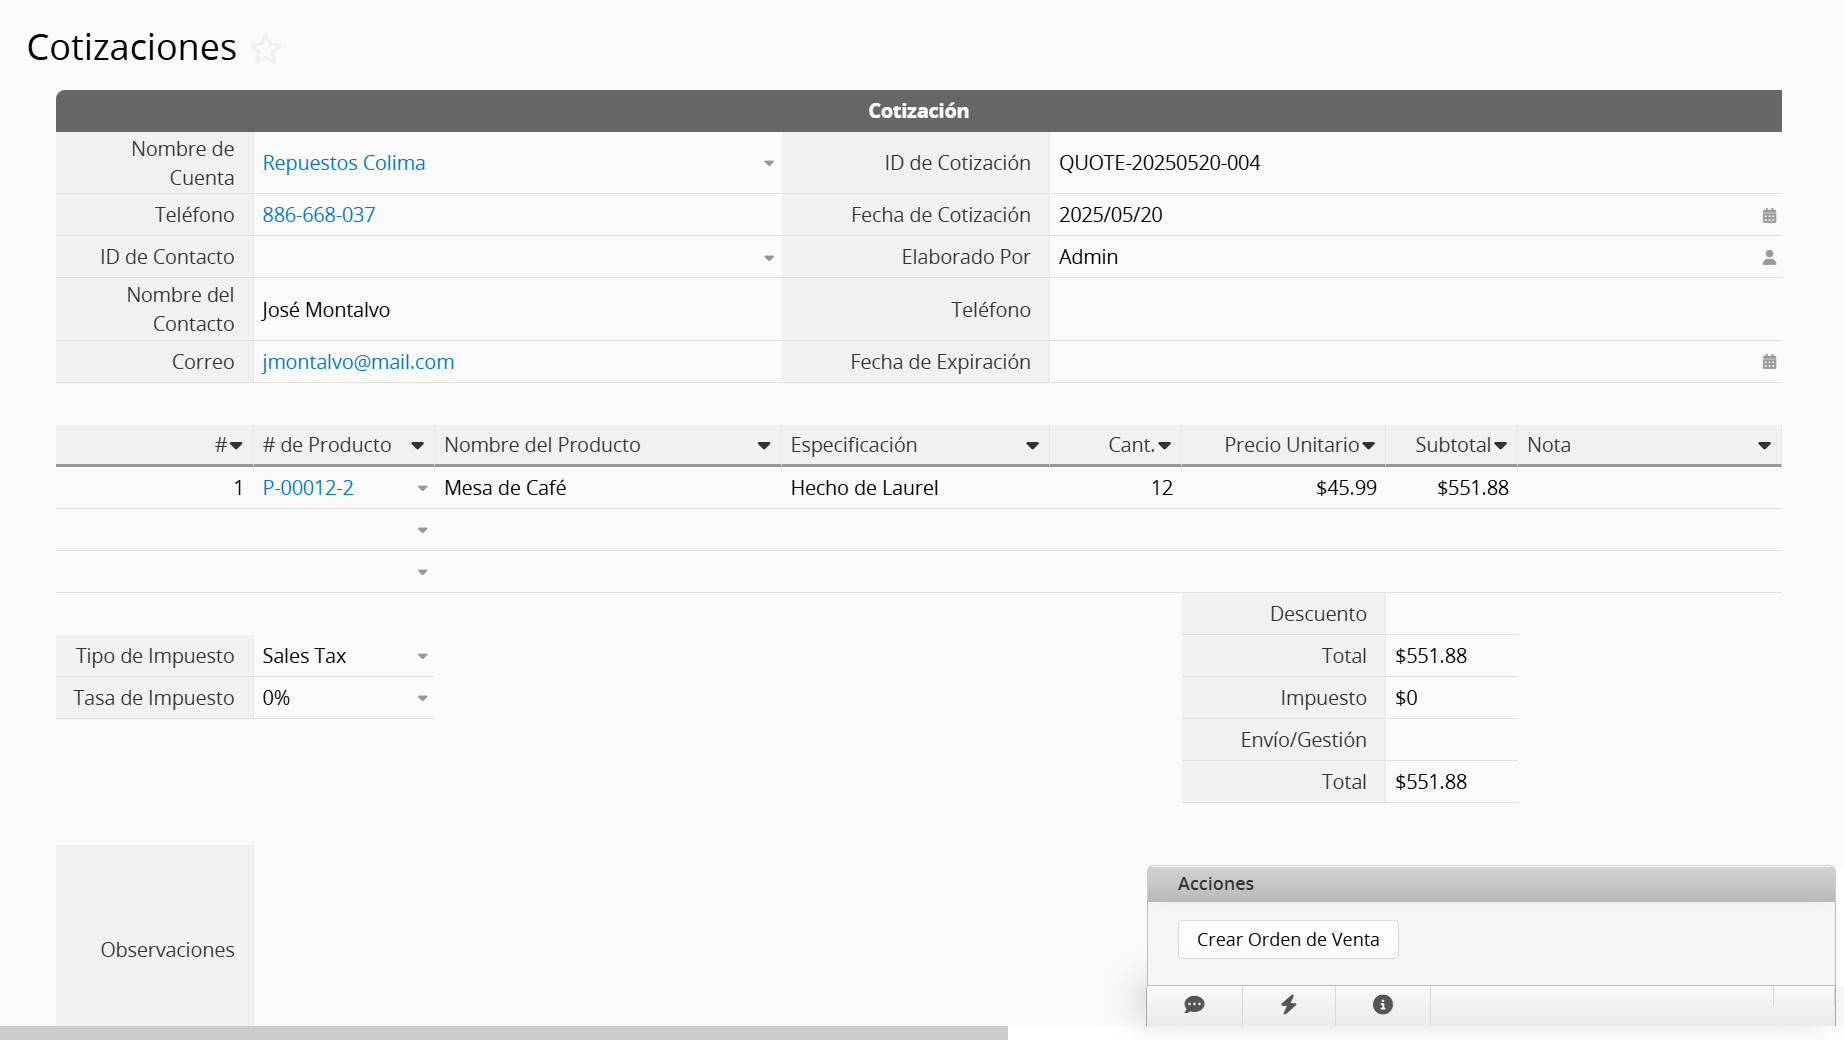Open calendar picker for Fecha de Cotización

1769,216
